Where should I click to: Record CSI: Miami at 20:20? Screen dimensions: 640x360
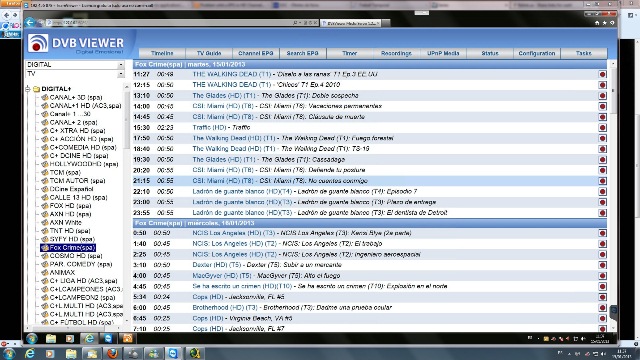602,170
